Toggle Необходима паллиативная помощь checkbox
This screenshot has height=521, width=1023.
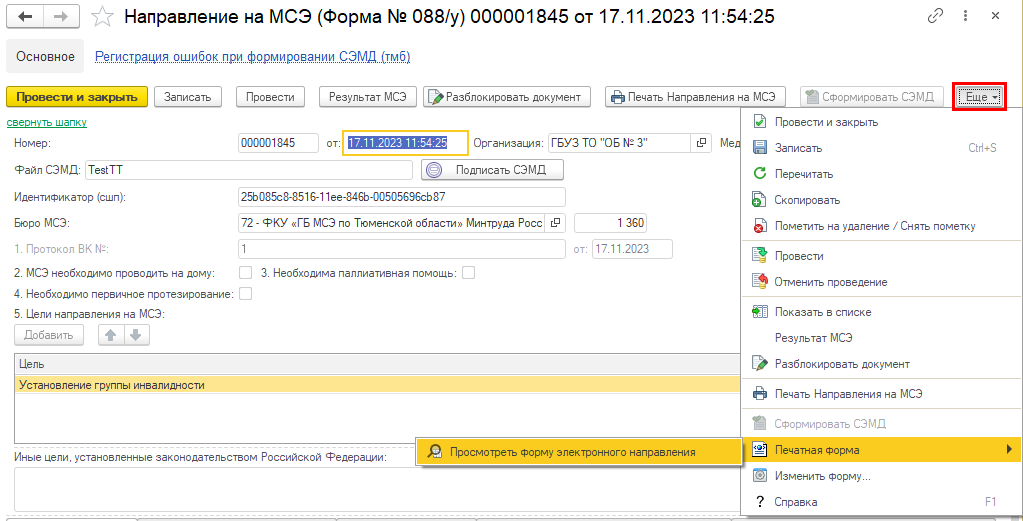pyautogui.click(x=468, y=272)
